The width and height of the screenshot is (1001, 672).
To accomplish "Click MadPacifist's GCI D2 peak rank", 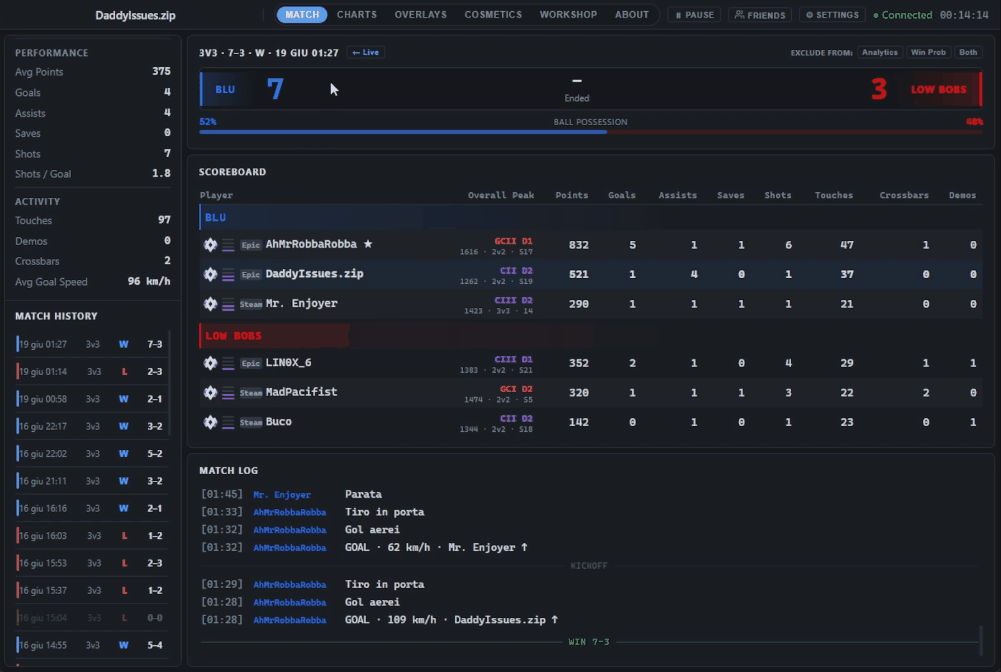I will (516, 389).
